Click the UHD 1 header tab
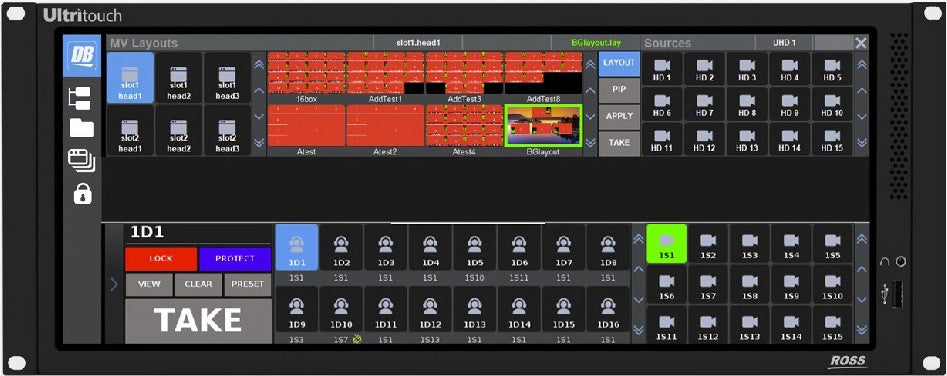Screen dimensions: 947x376 [784, 43]
